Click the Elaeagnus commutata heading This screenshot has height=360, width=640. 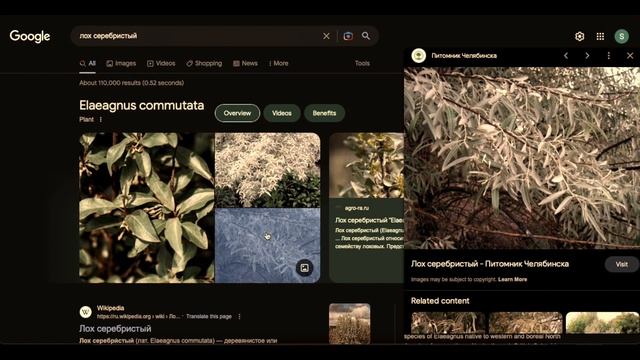click(x=142, y=105)
